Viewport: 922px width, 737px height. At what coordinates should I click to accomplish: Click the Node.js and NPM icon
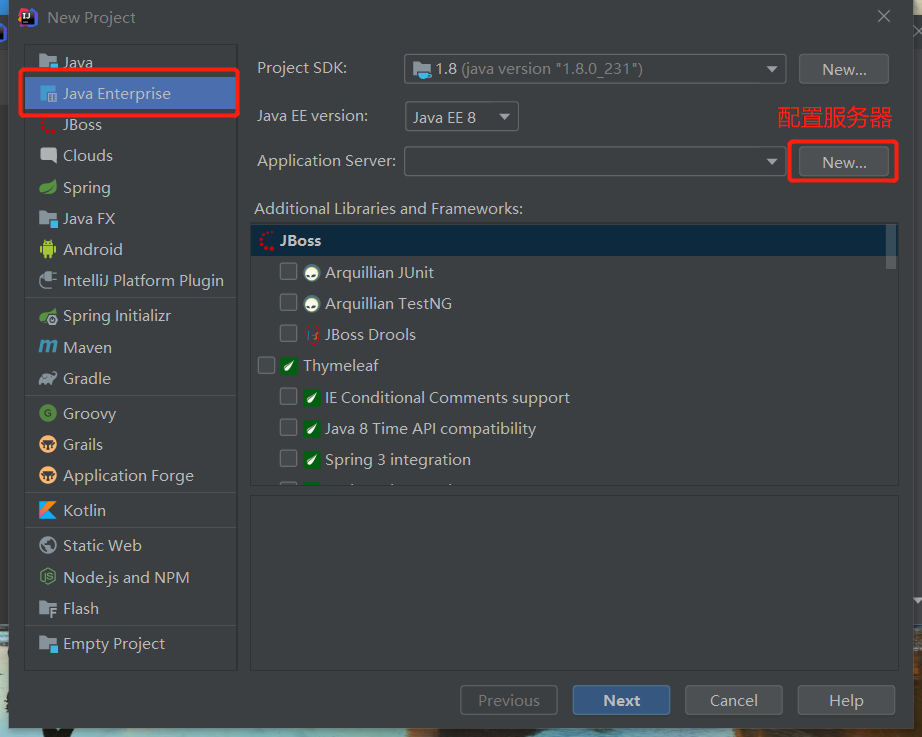(x=48, y=576)
